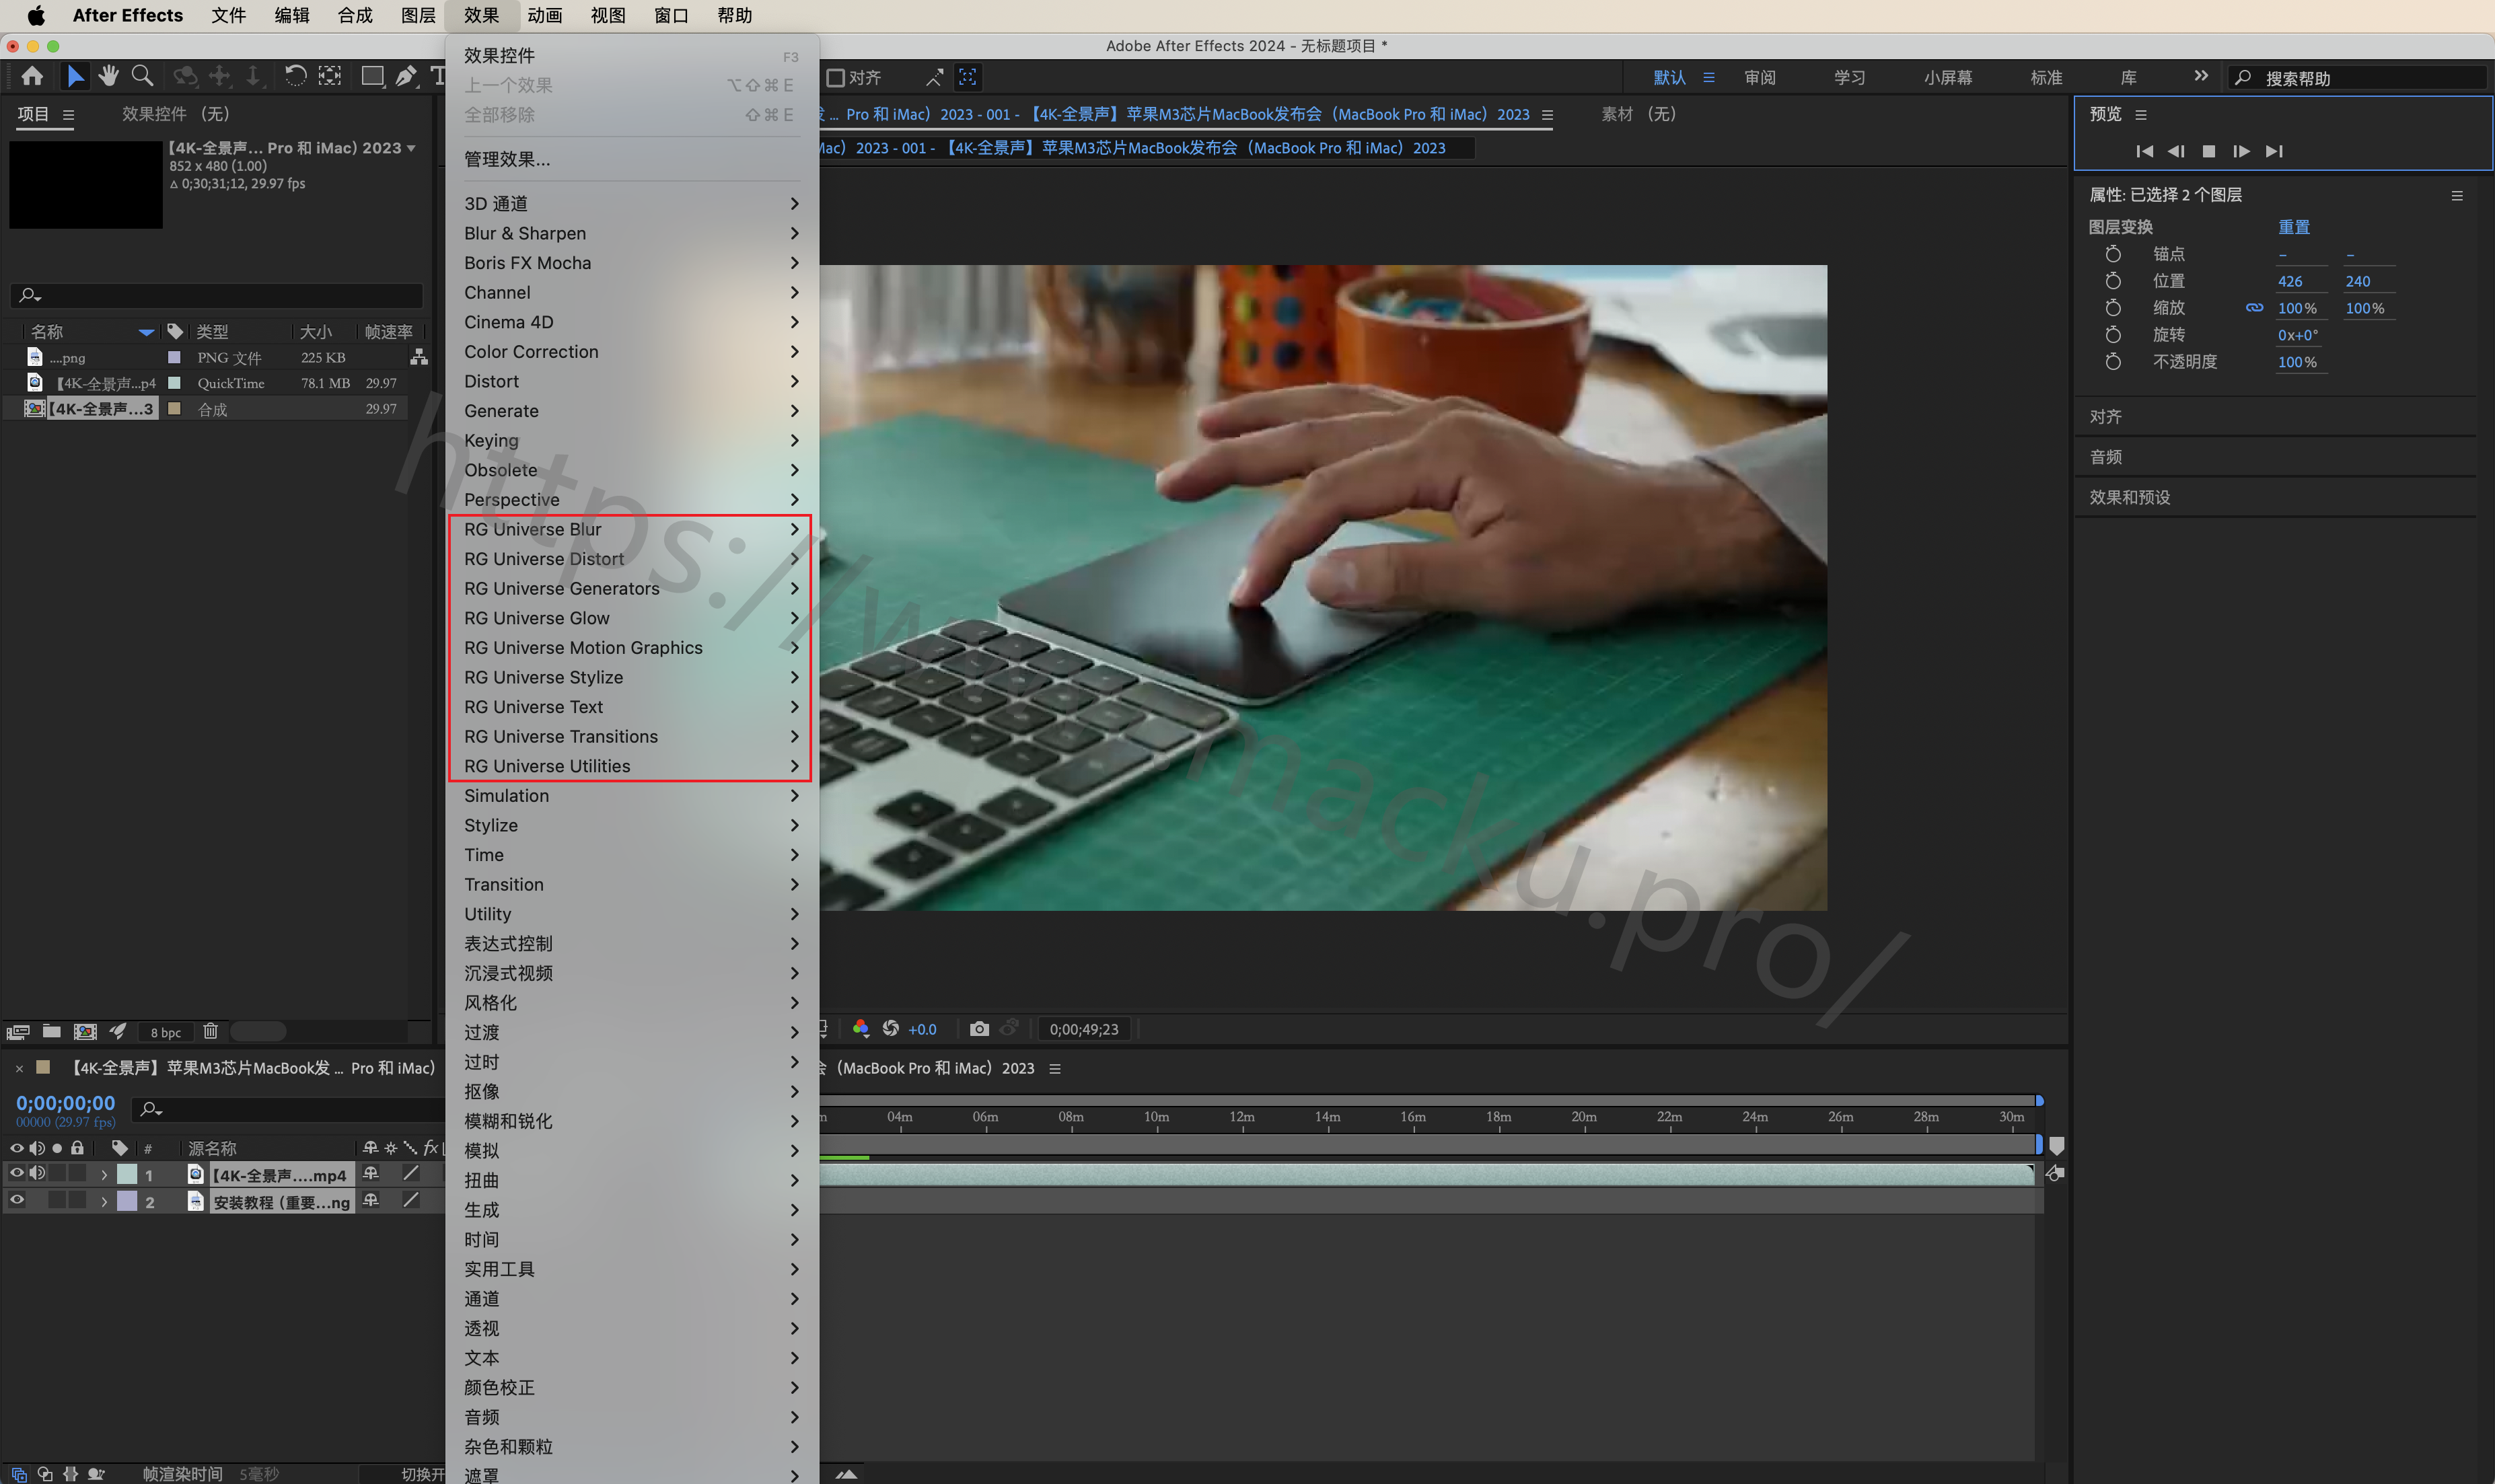Screen dimensions: 2495x1484
Task: Click the Interpret Footage icon in the Project panel
Action: pos(18,1031)
